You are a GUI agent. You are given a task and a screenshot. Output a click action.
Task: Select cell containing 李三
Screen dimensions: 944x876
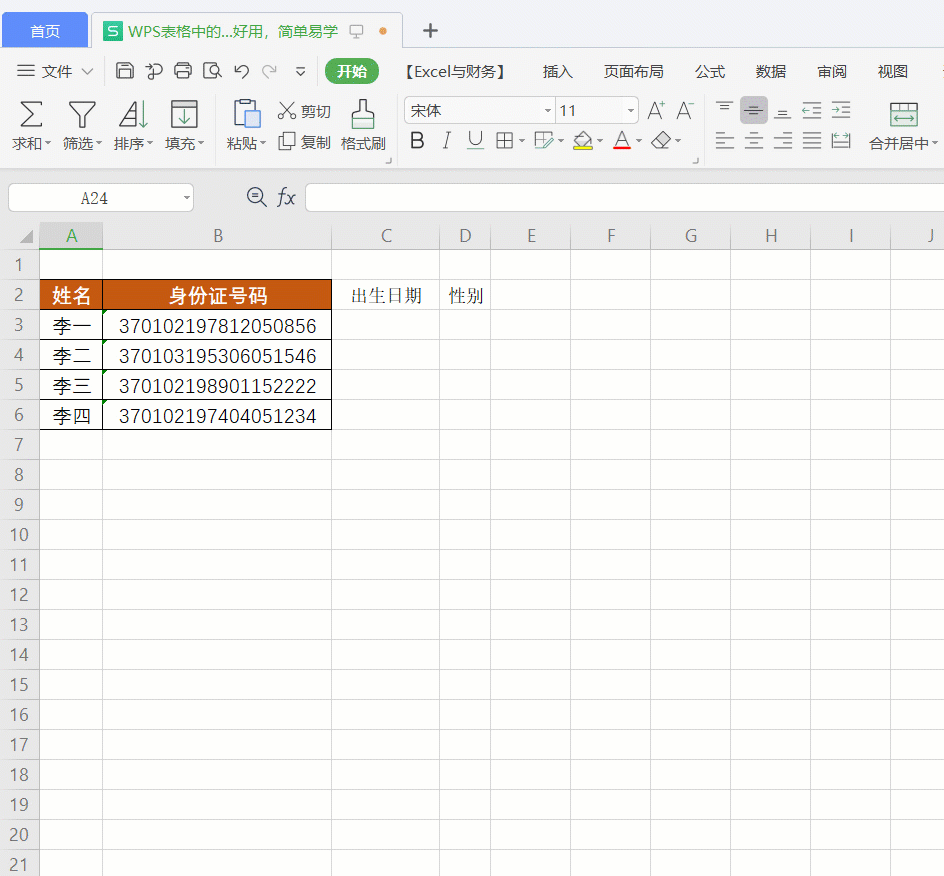[70, 385]
